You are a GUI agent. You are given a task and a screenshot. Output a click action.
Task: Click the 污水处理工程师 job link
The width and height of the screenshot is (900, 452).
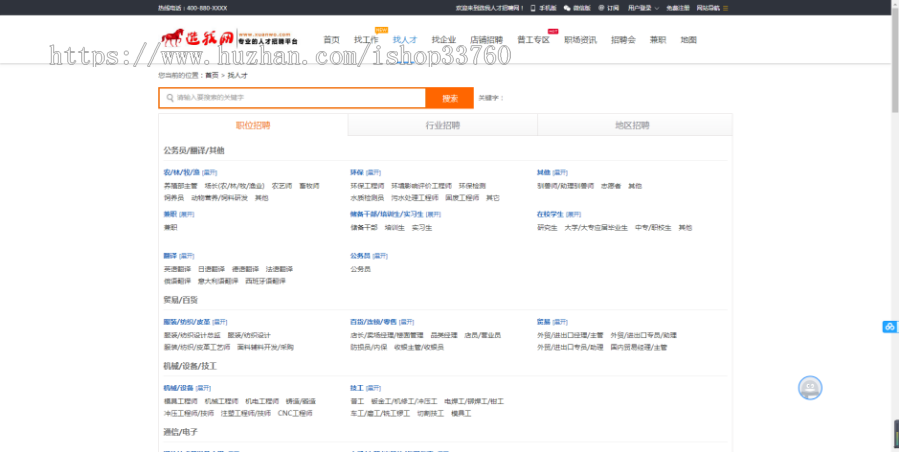(x=415, y=198)
